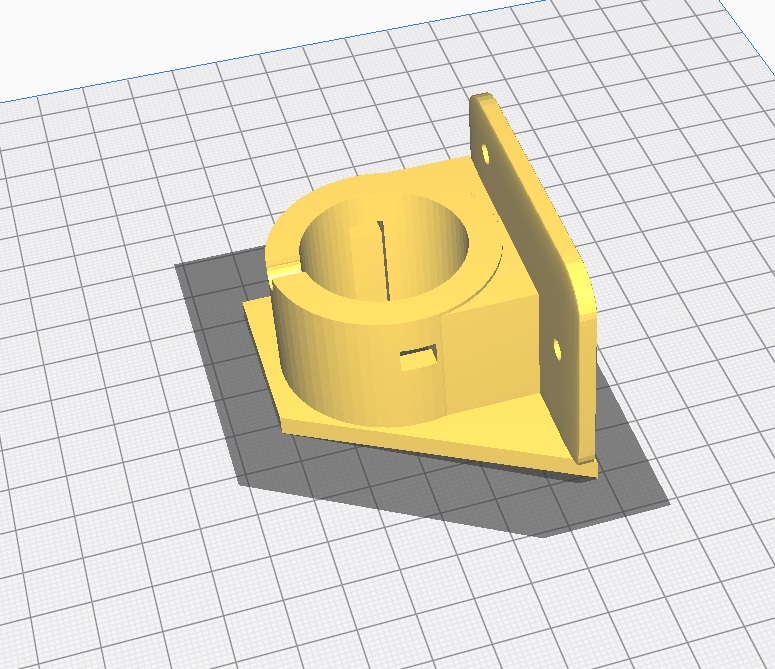Click the vertical slit inside the cylinder bore
The image size is (775, 669).
pyautogui.click(x=381, y=260)
